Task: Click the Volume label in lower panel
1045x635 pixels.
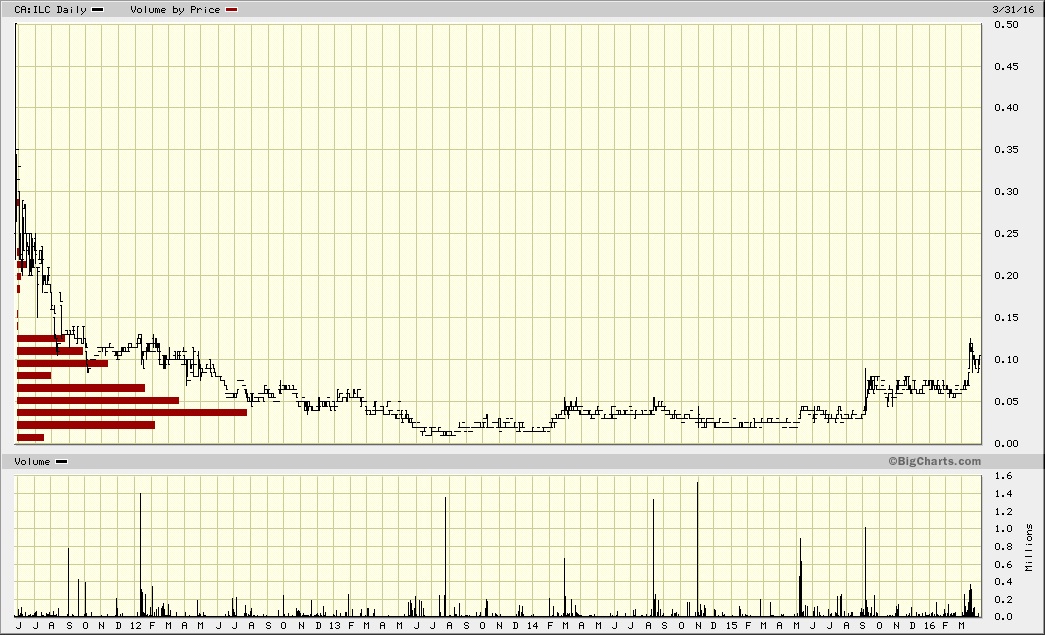Action: point(32,461)
